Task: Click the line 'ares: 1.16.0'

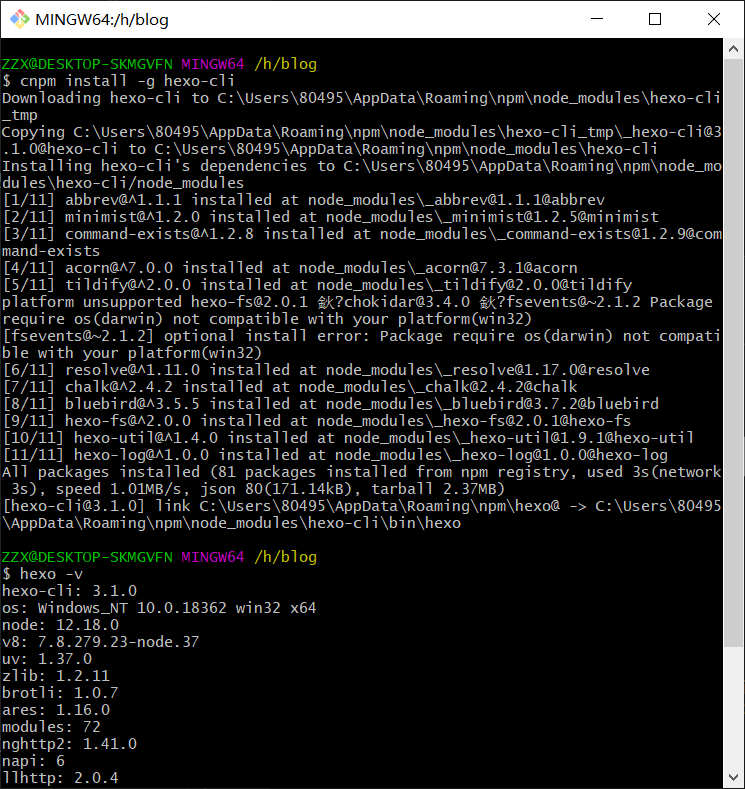Action: click(x=56, y=710)
